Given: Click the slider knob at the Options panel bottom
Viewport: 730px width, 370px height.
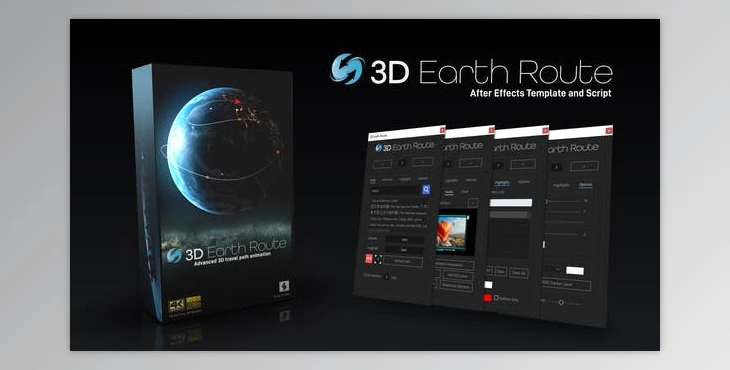Looking at the screenshot, I should coord(561,303).
